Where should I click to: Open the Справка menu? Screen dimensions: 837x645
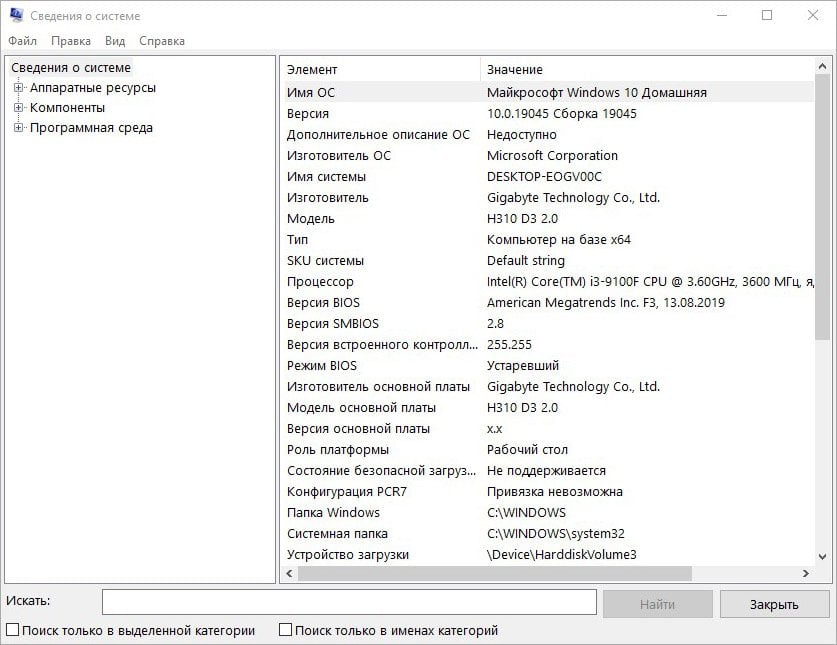(x=162, y=41)
